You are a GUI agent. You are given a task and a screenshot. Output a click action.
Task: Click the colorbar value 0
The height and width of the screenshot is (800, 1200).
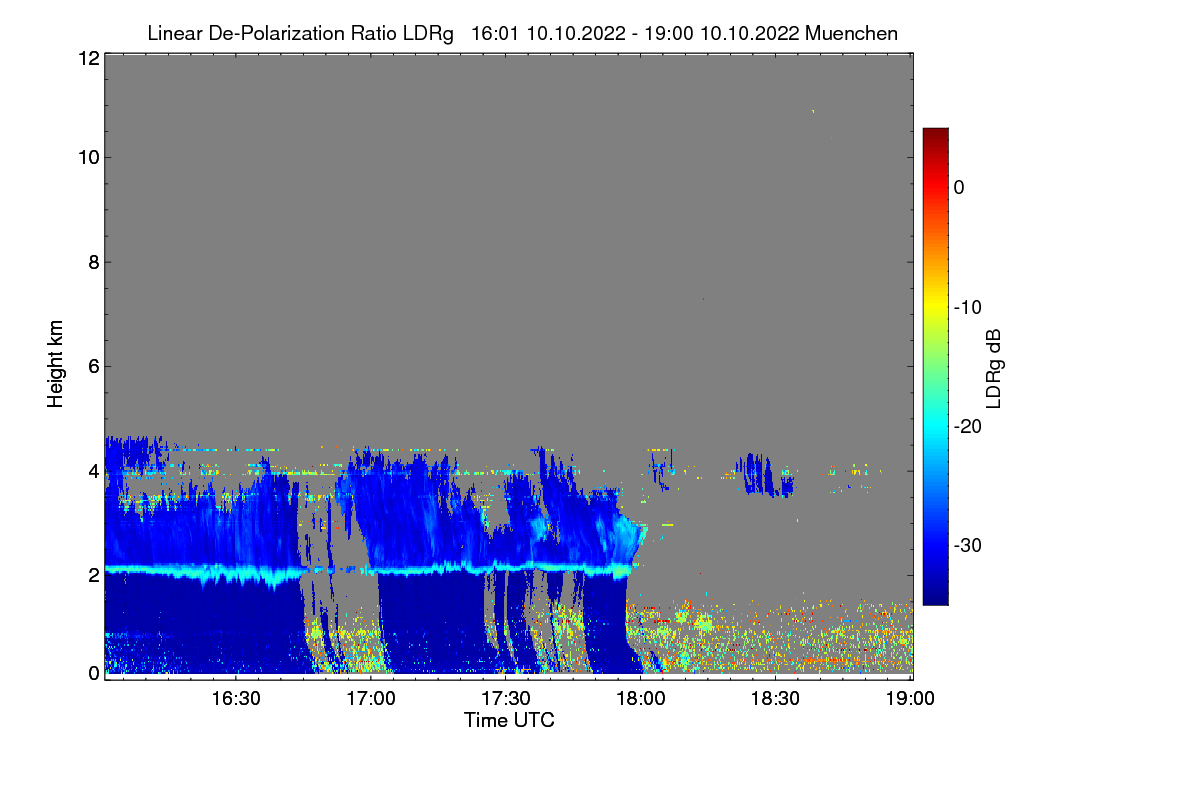960,188
